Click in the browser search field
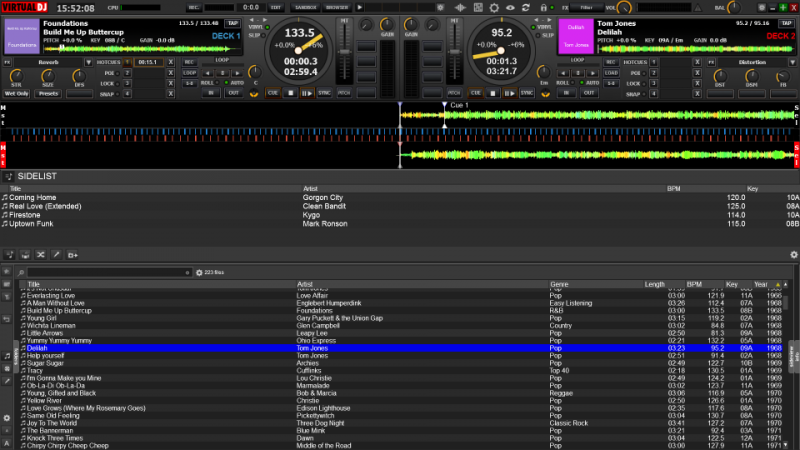 [109, 273]
